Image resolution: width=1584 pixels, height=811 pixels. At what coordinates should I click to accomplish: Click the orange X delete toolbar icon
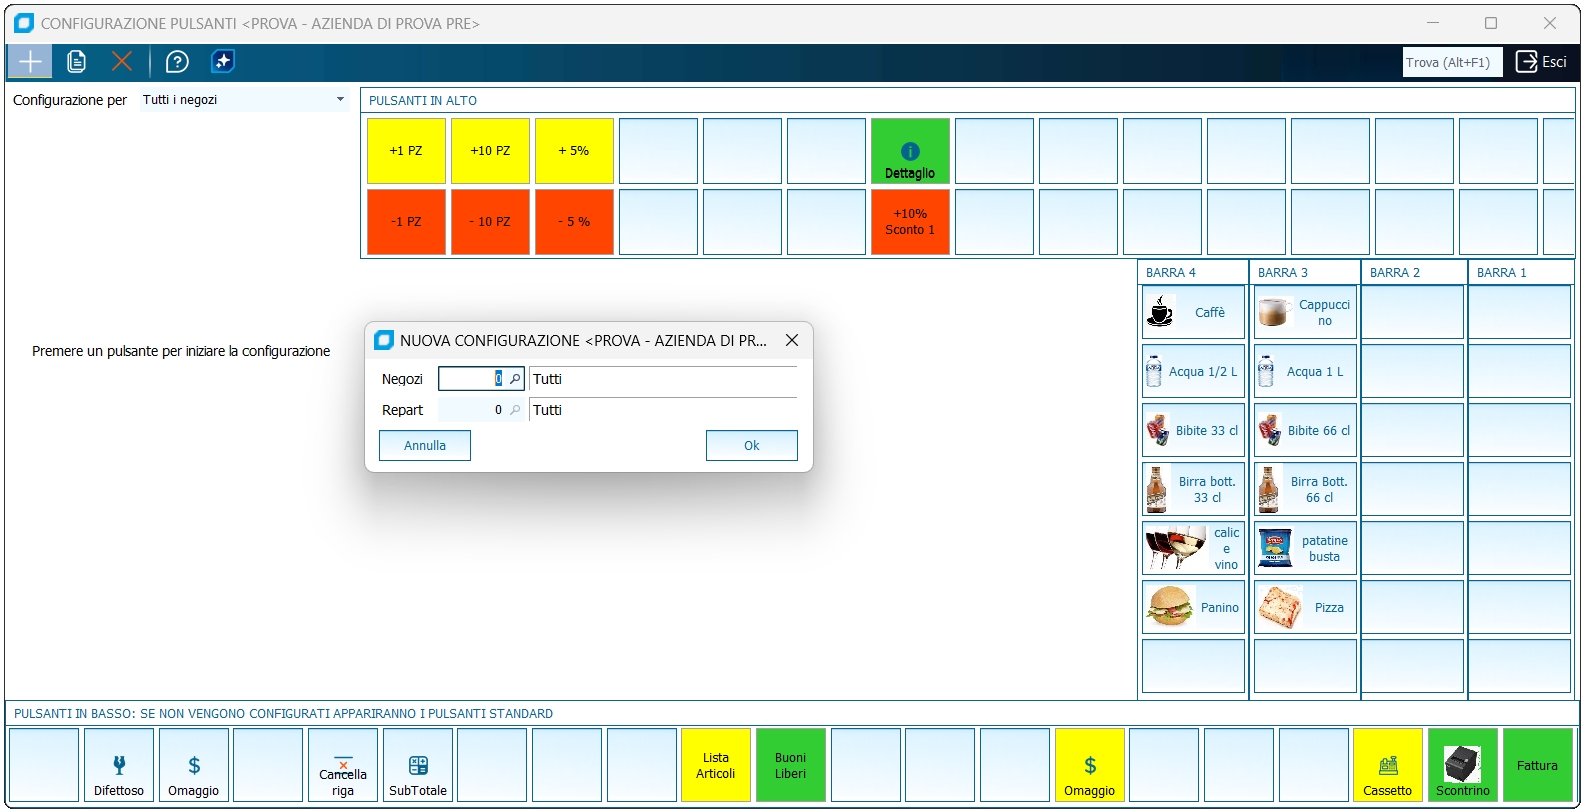pyautogui.click(x=122, y=62)
